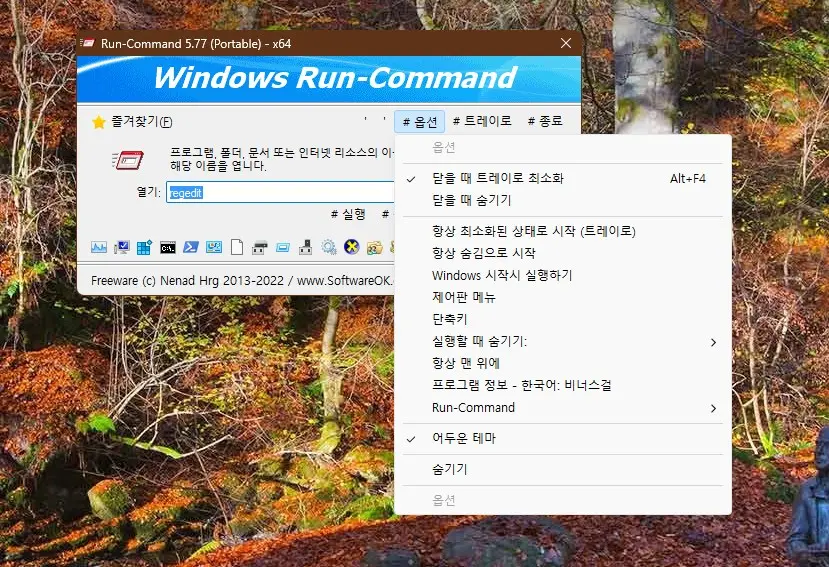Screen dimensions: 829x567
Task: Launch PowerShell icon
Action: 191,247
